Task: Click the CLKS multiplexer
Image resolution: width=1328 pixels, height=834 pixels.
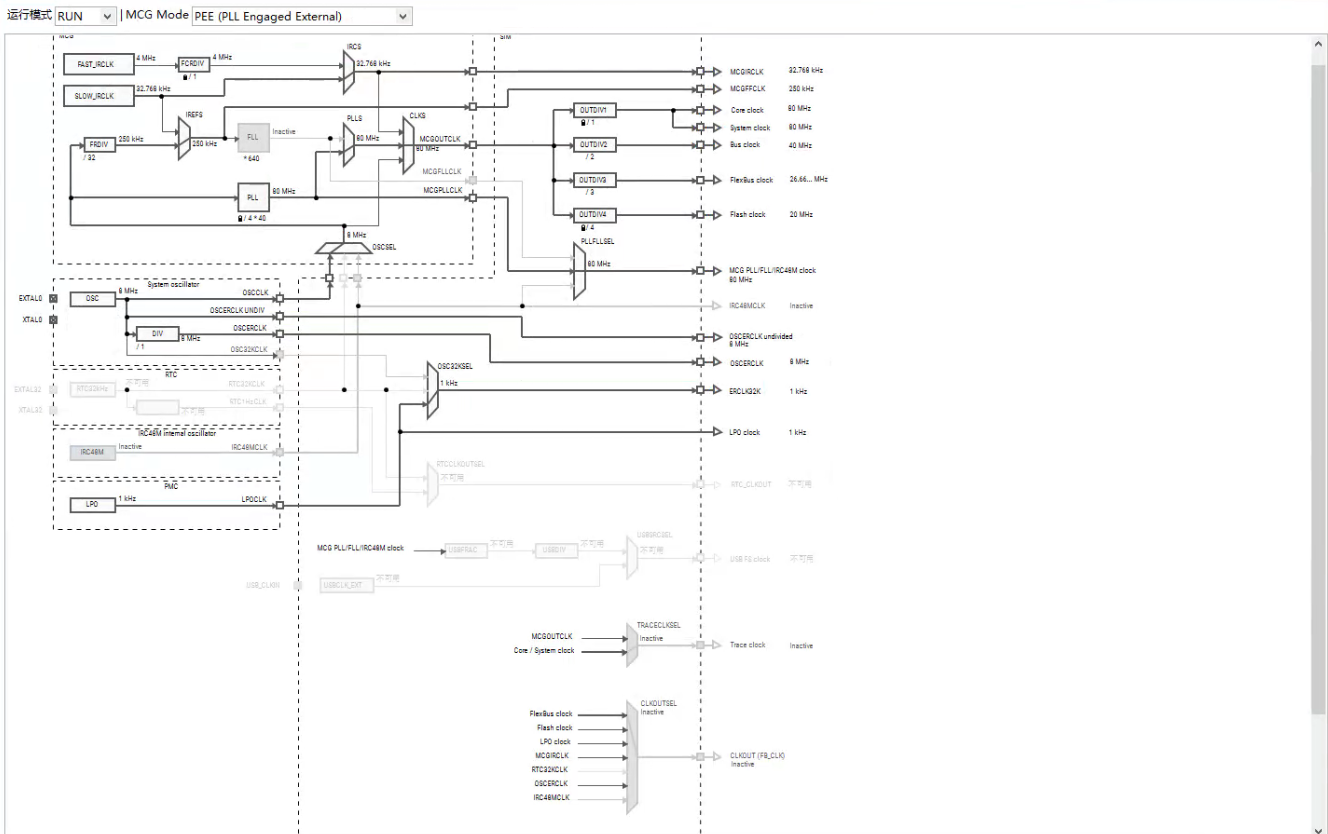Action: pos(408,145)
